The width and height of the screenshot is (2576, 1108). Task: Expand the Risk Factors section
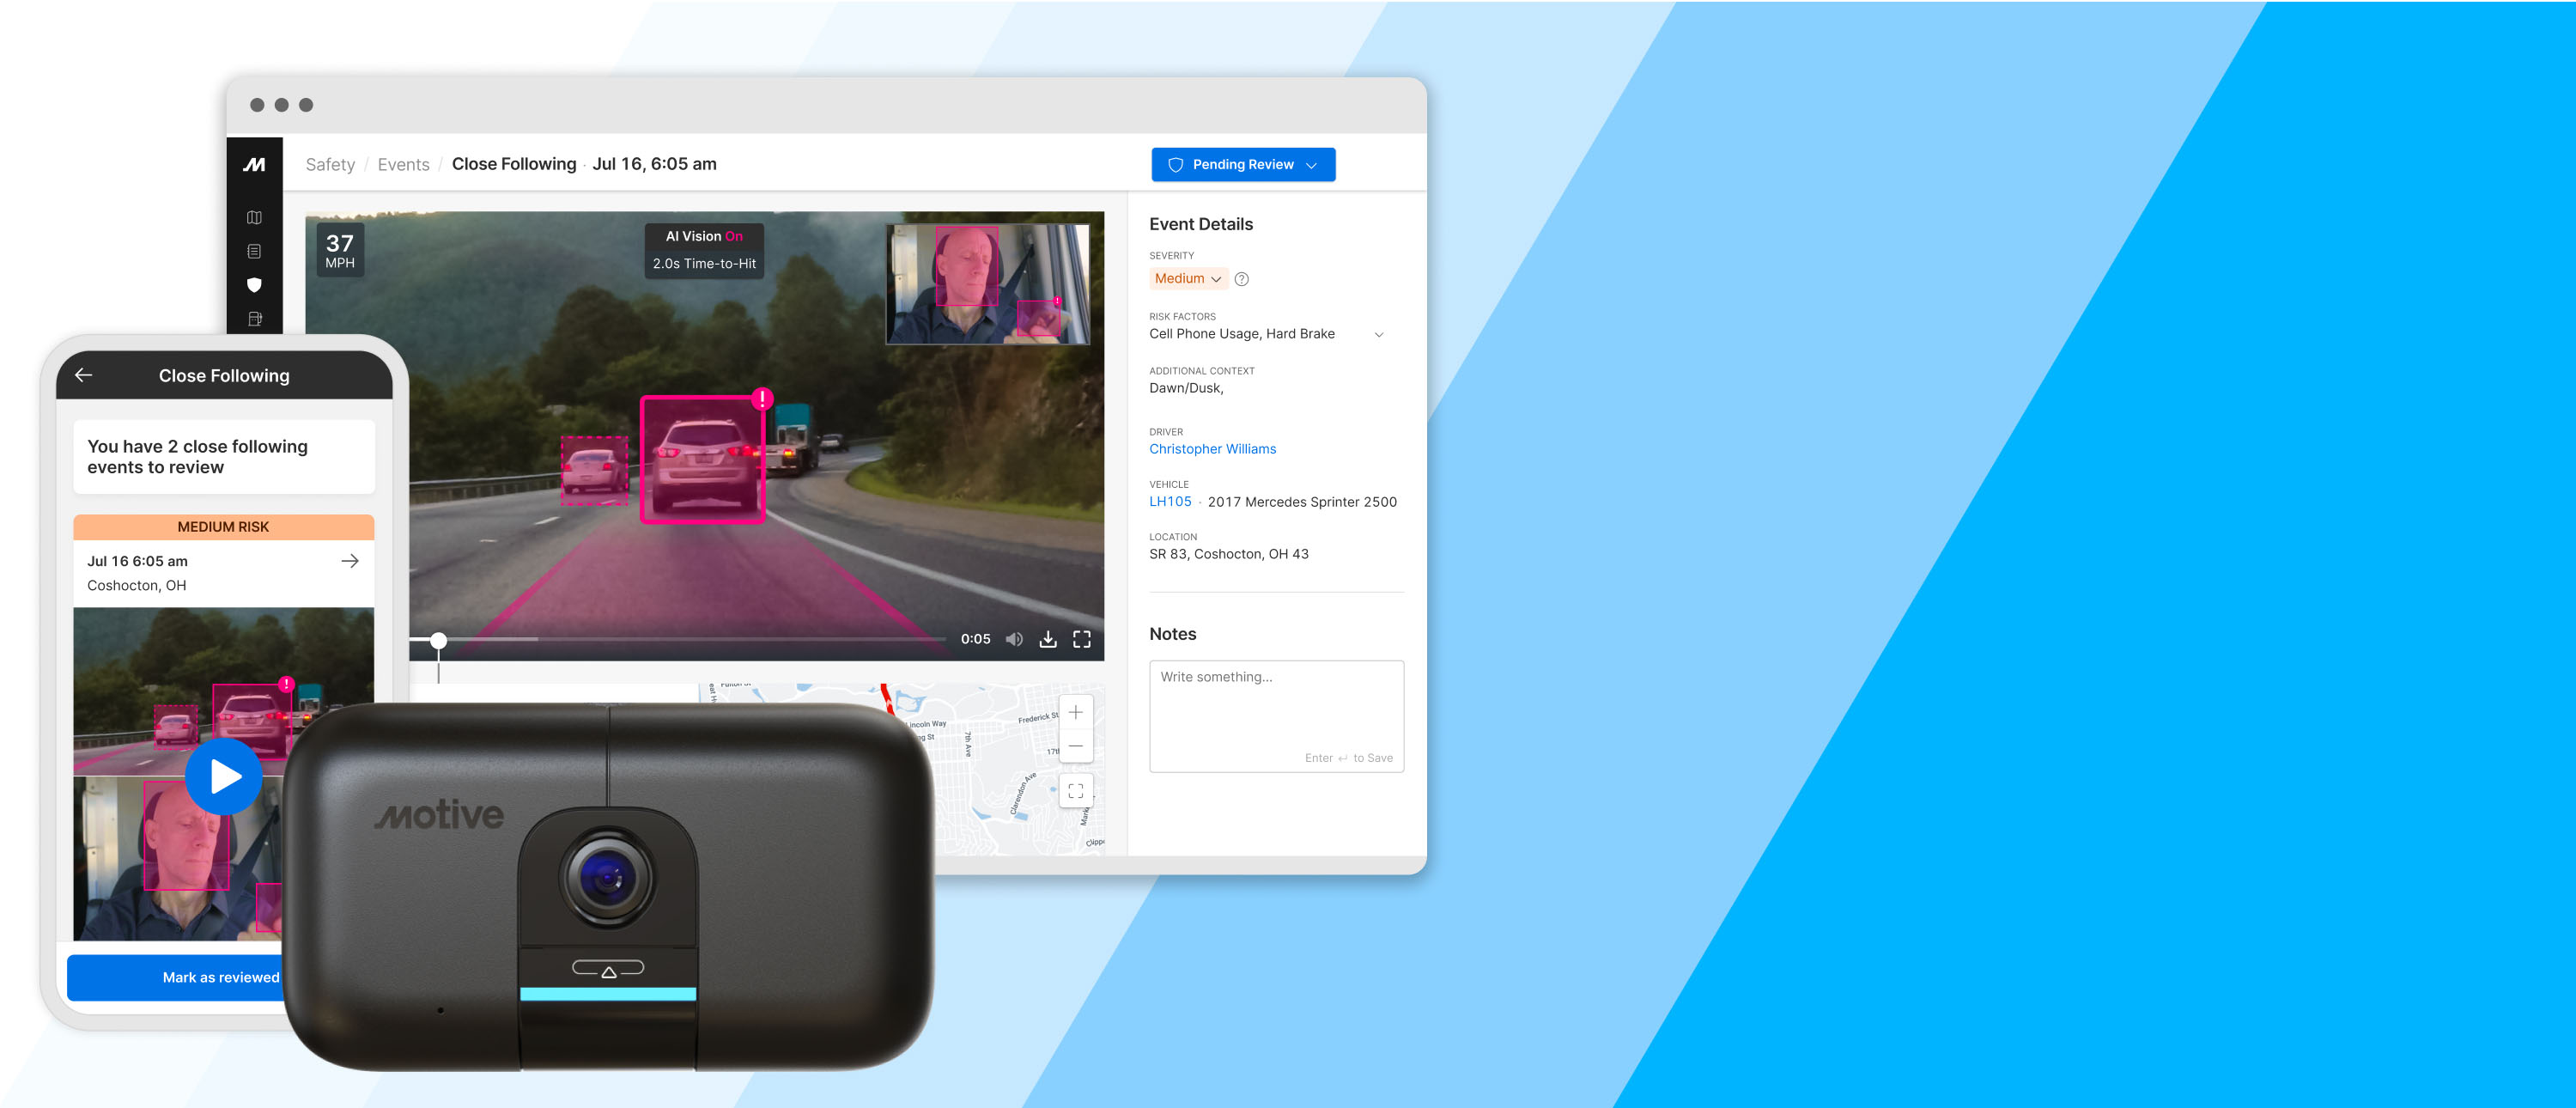click(1380, 334)
